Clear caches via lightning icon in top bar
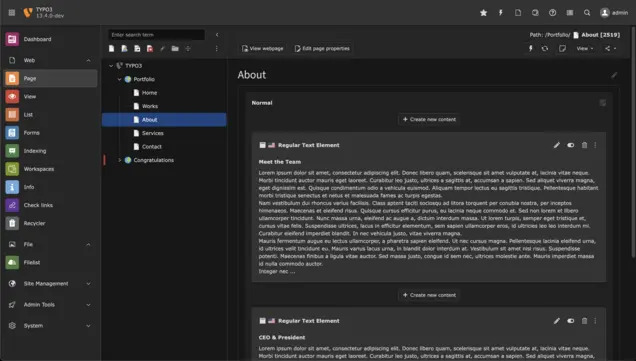 (501, 13)
